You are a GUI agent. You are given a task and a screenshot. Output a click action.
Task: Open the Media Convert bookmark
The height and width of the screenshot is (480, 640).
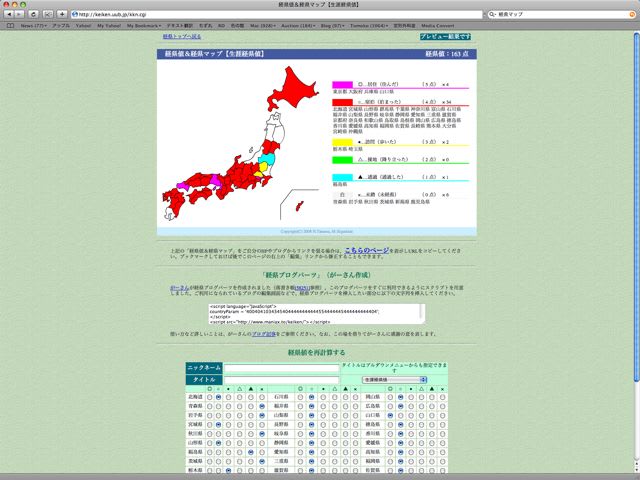coord(438,26)
